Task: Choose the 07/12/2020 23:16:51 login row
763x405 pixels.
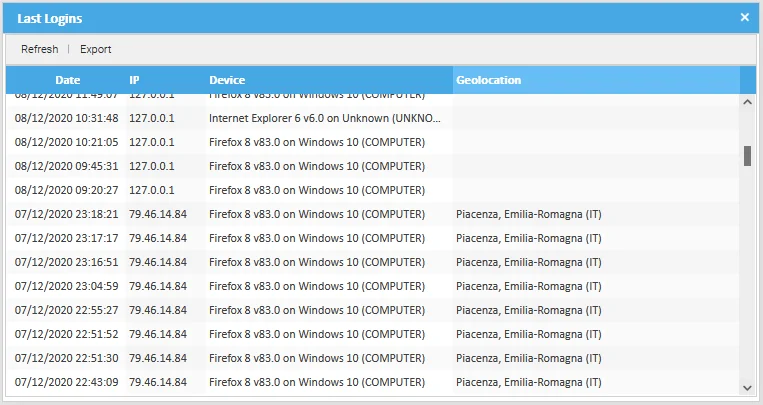Action: point(66,262)
